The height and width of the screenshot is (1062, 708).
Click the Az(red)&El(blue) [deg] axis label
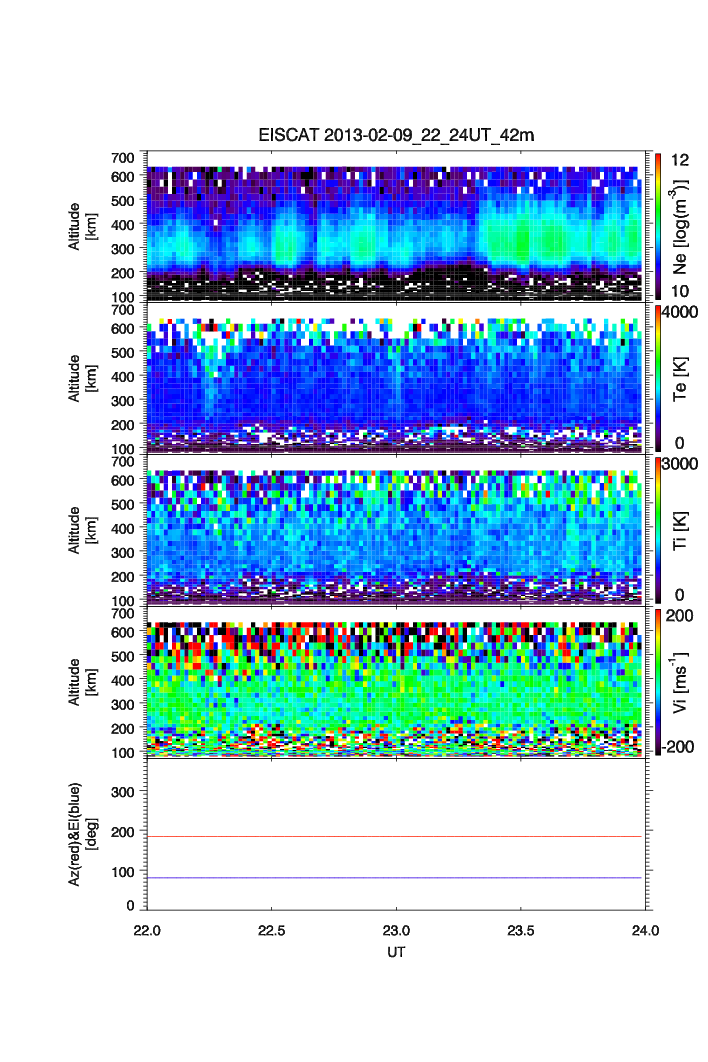click(83, 834)
